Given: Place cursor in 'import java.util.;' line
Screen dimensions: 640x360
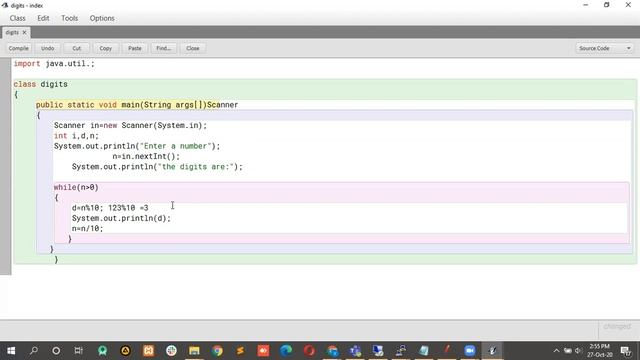Looking at the screenshot, I should 54,64.
